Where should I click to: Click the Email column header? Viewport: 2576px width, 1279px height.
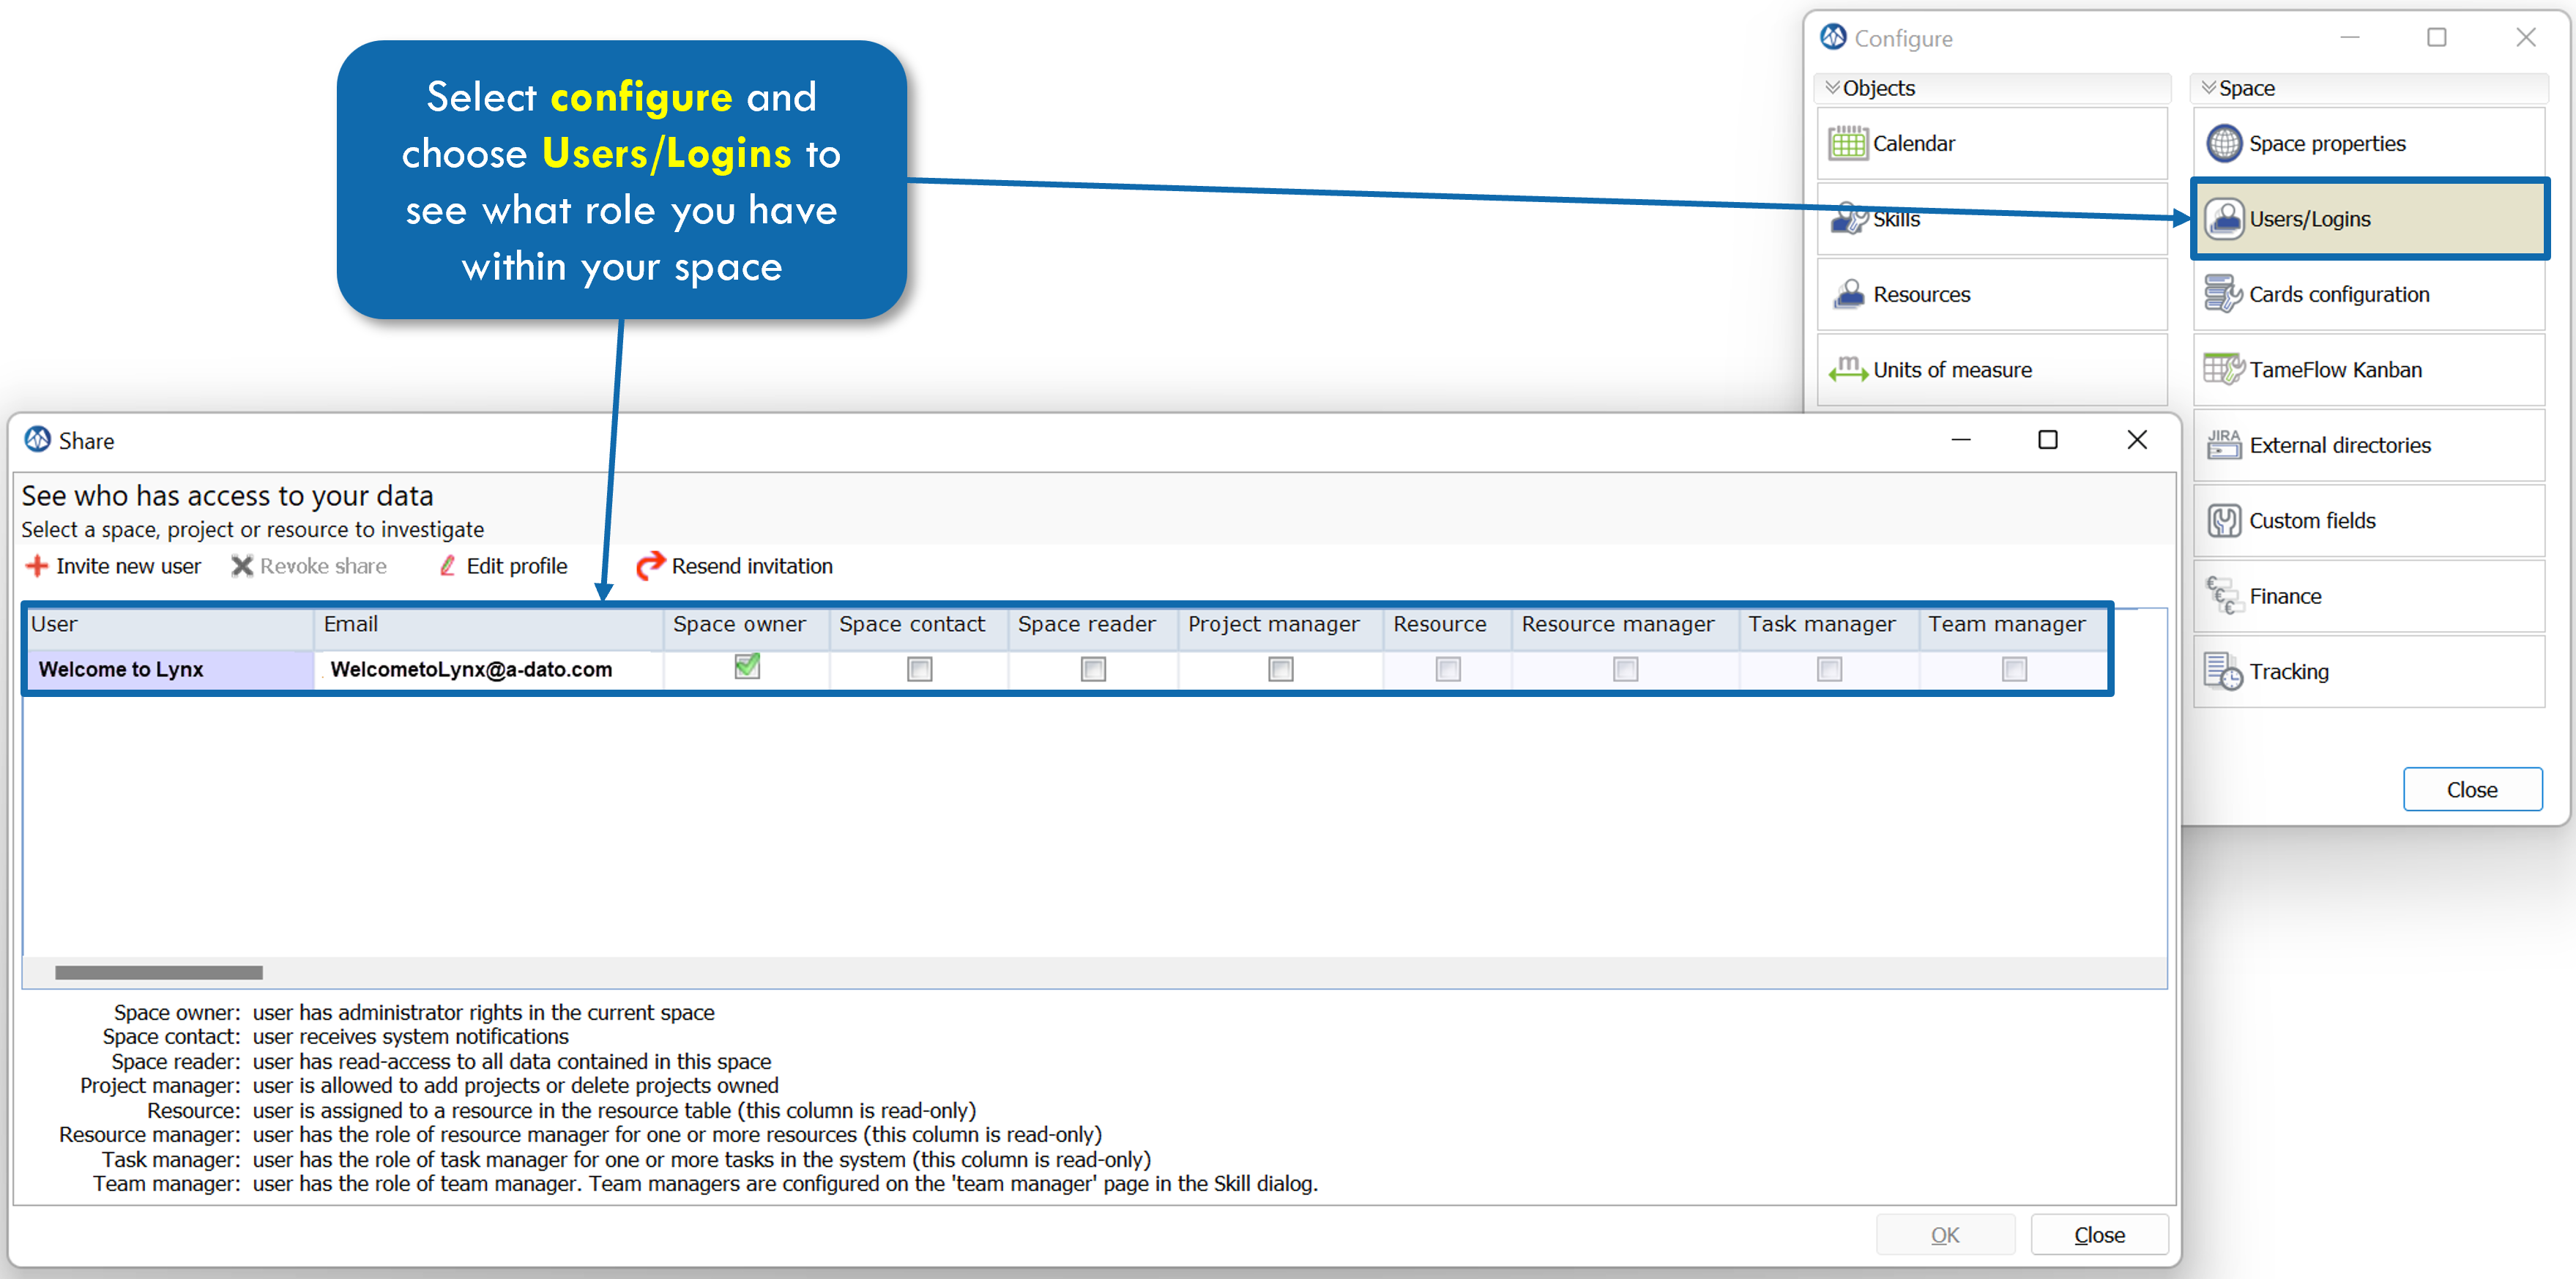click(489, 625)
